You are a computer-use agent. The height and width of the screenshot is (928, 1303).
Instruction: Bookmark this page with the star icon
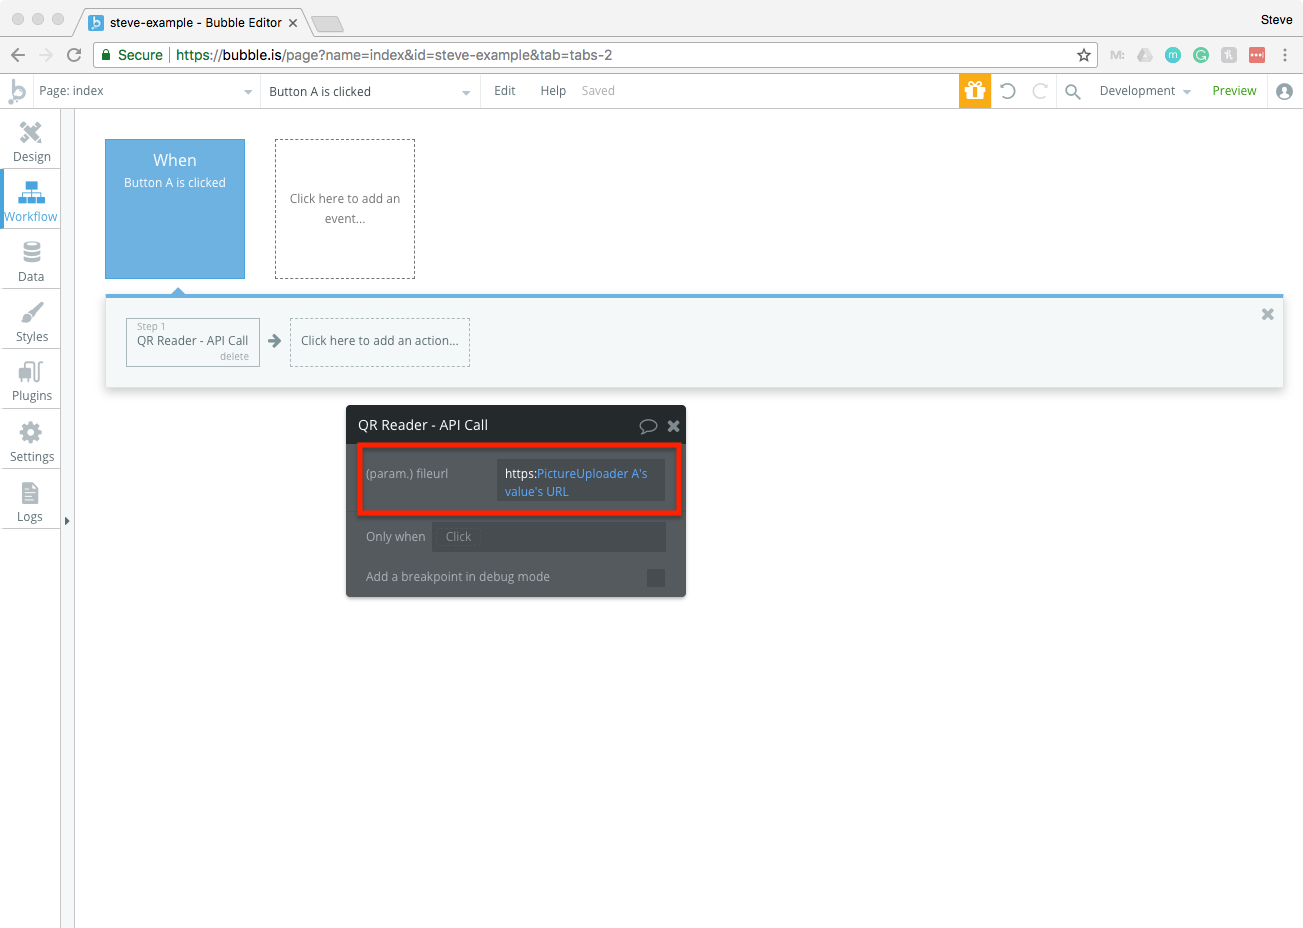pyautogui.click(x=1084, y=55)
